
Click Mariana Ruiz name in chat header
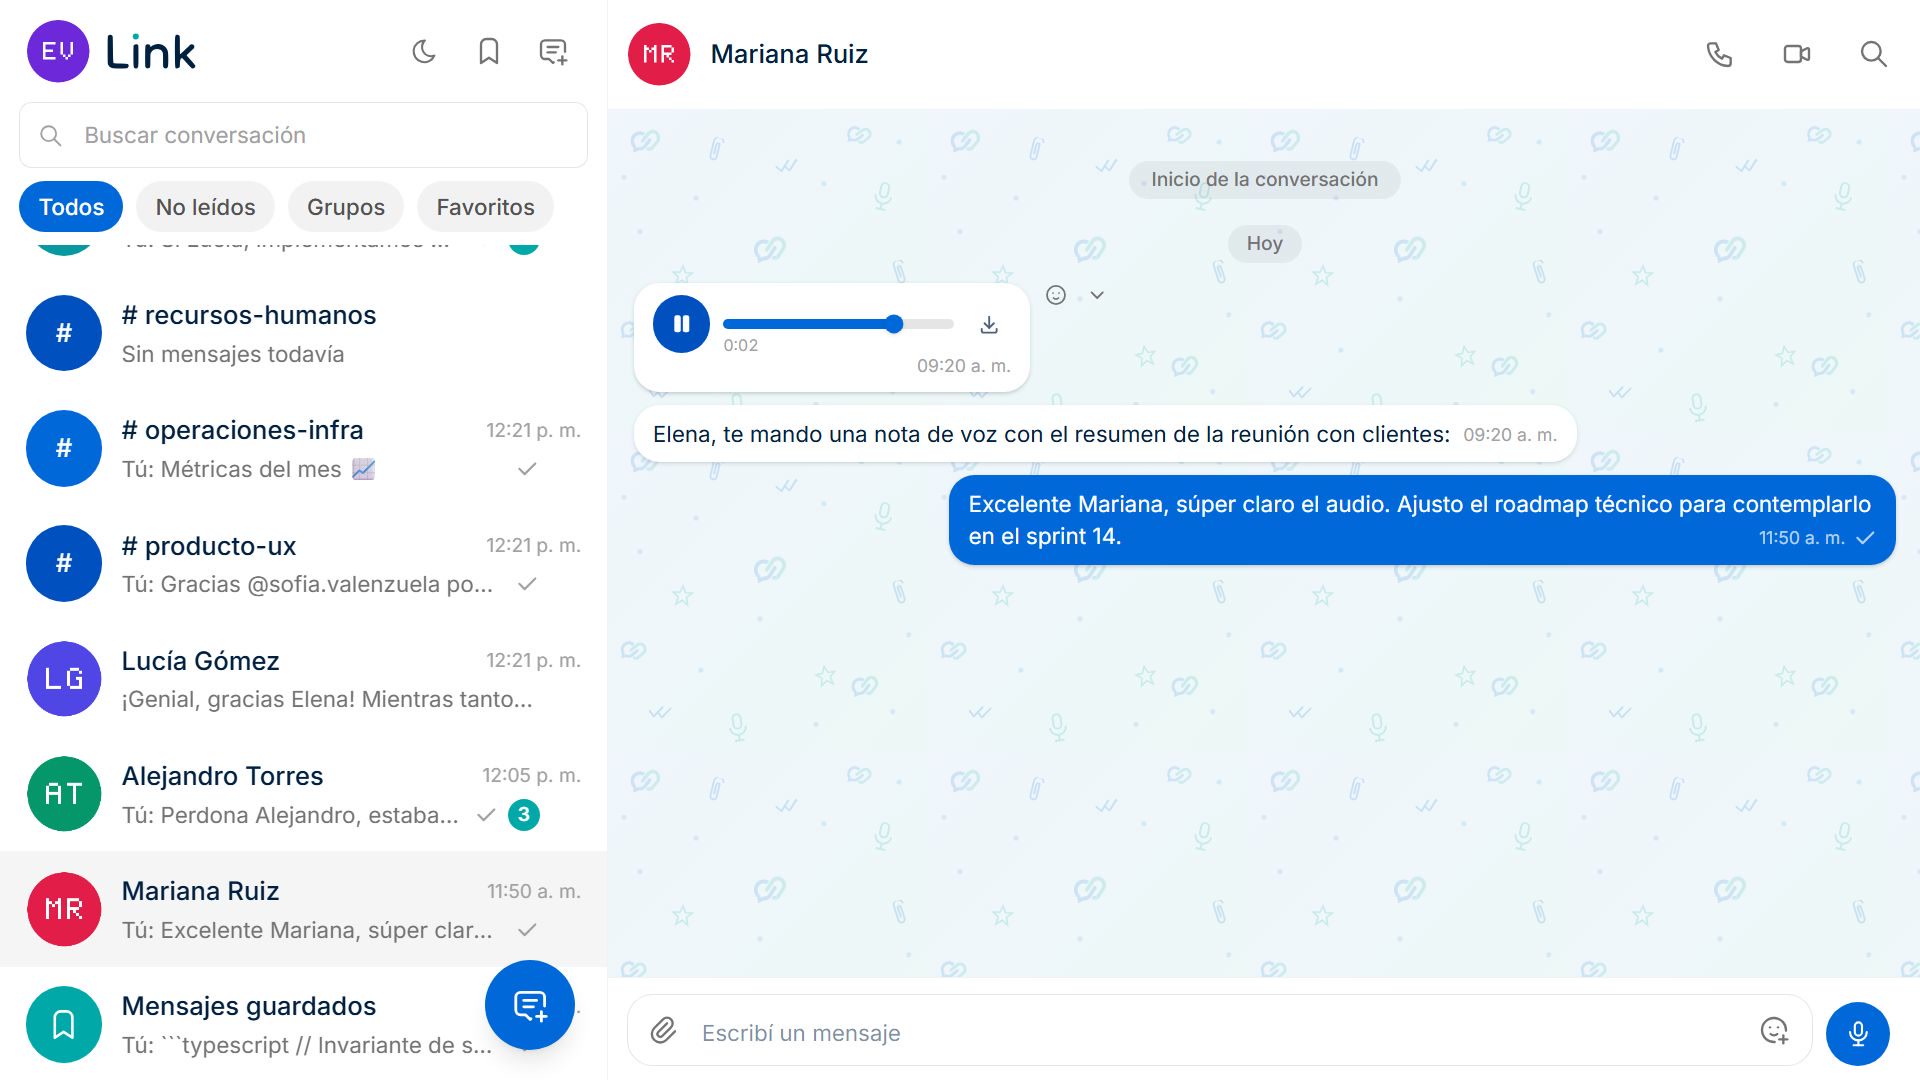(x=789, y=54)
